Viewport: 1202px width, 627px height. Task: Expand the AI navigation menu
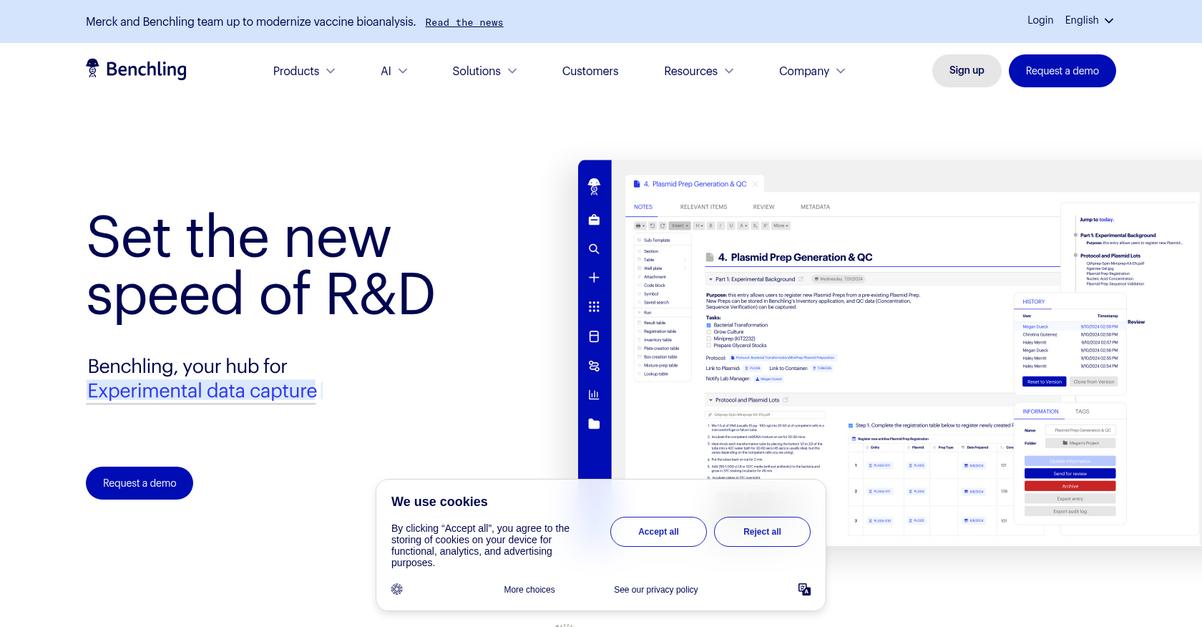click(x=394, y=71)
